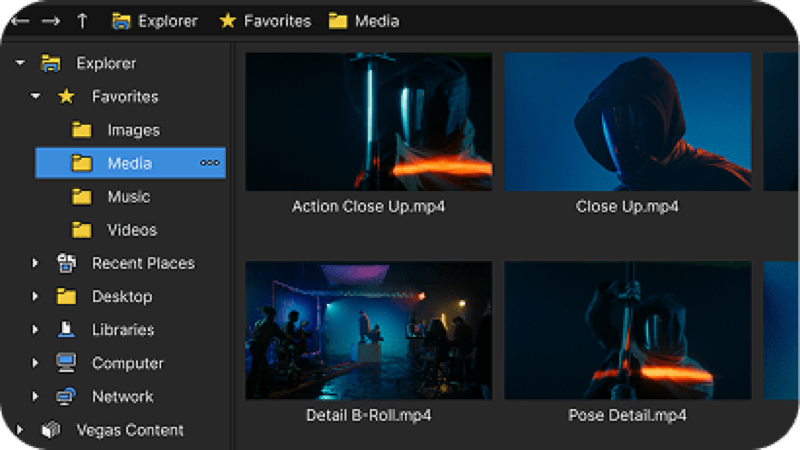
Task: Click the Detail B-Roll.mp4 file name
Action: tap(369, 415)
